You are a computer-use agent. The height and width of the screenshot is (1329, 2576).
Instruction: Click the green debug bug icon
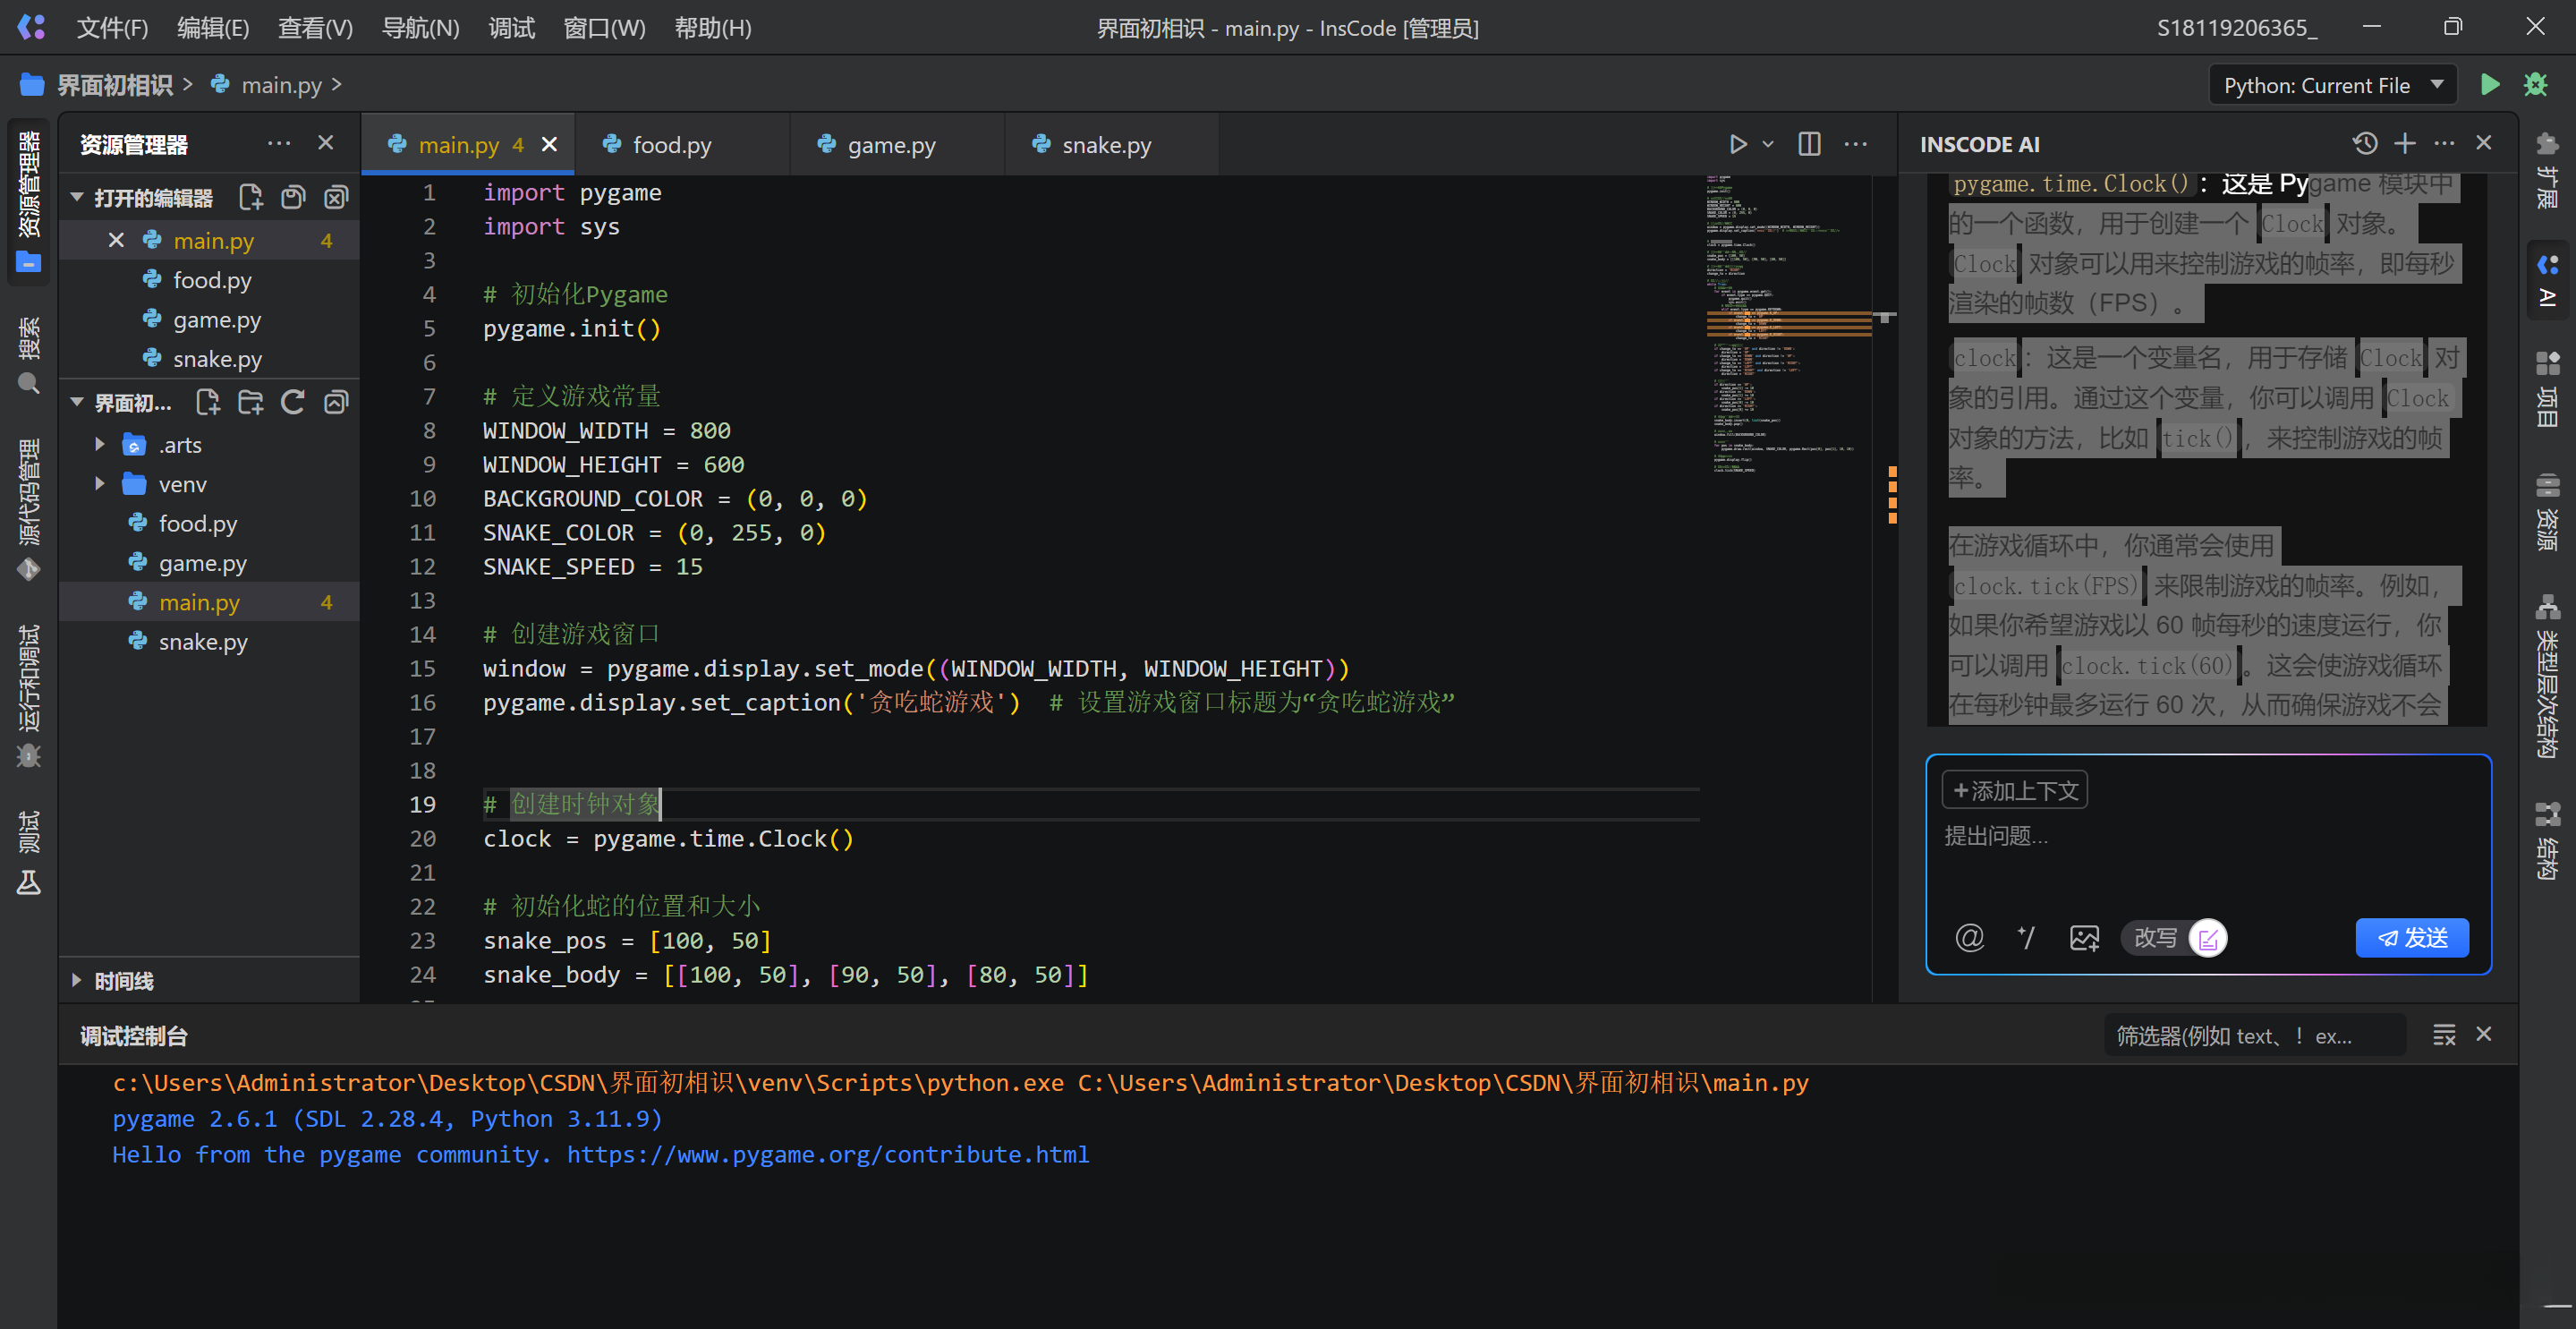point(2535,85)
